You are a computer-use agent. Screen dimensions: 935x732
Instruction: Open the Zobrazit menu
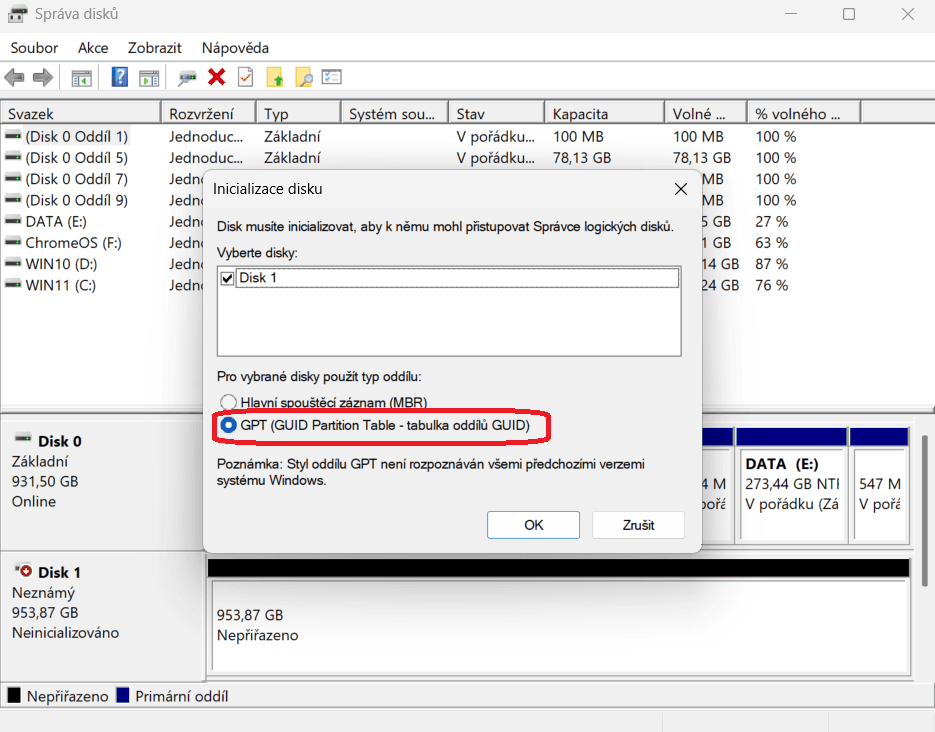tap(155, 48)
